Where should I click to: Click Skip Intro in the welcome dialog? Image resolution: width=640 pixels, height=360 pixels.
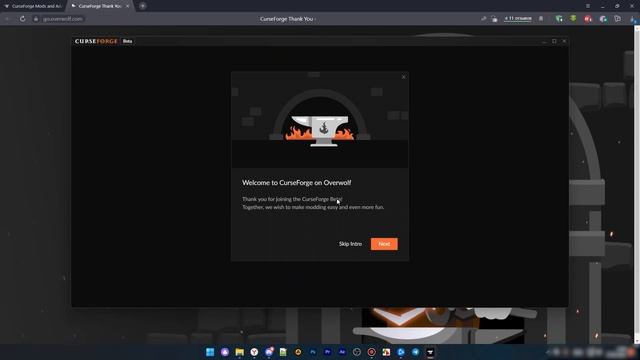tap(350, 244)
